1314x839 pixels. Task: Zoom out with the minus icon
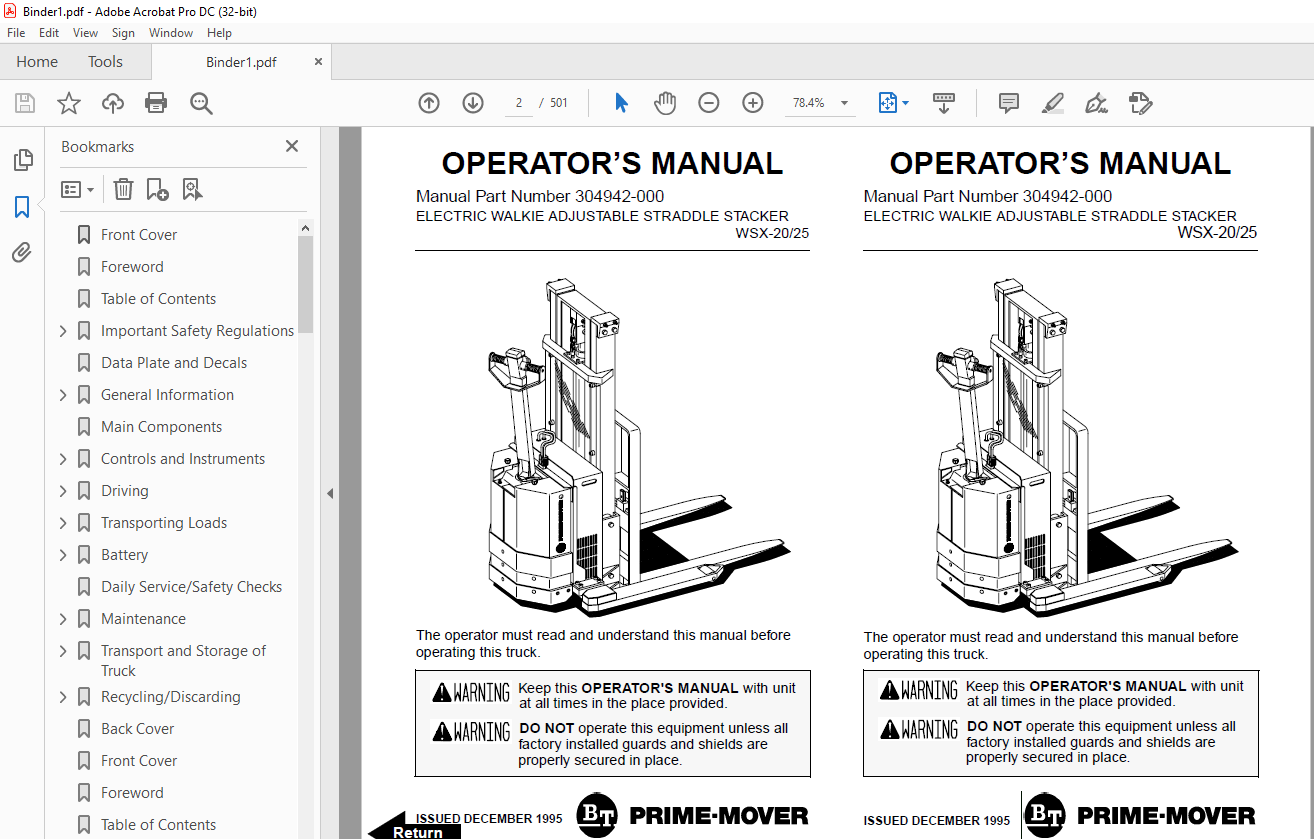click(x=709, y=103)
